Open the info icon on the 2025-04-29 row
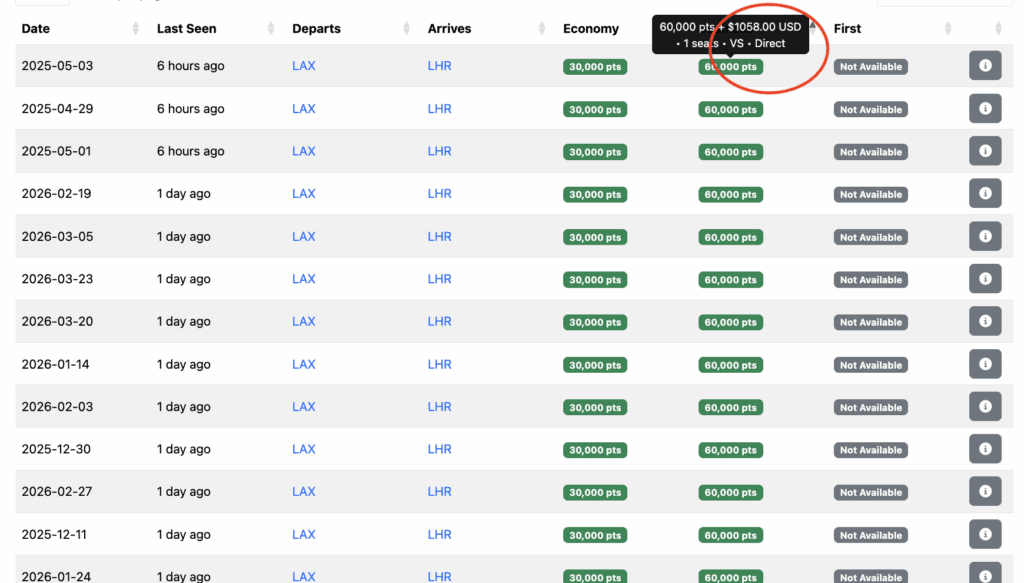Image resolution: width=1024 pixels, height=583 pixels. click(985, 108)
